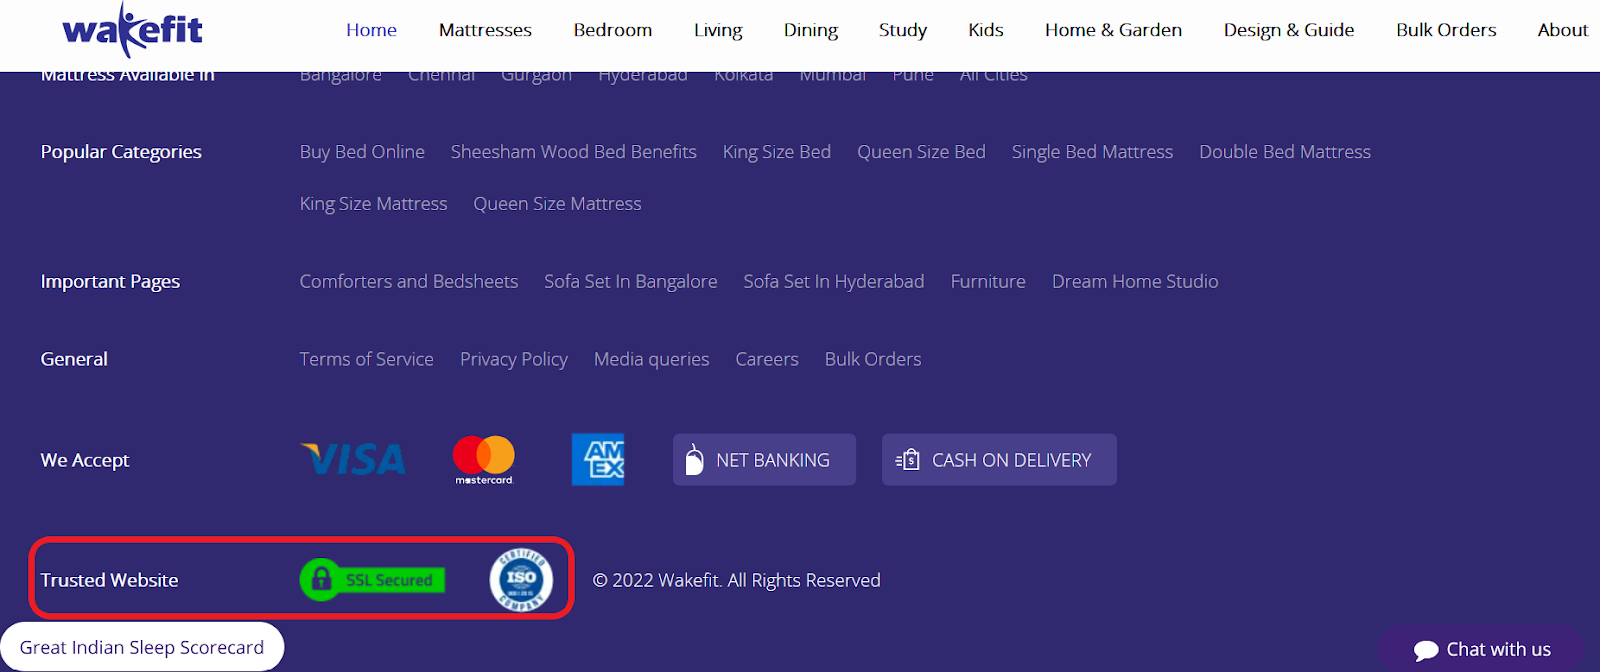This screenshot has width=1600, height=672.
Task: Click the 2022 Wakefit copyright text
Action: coord(737,580)
